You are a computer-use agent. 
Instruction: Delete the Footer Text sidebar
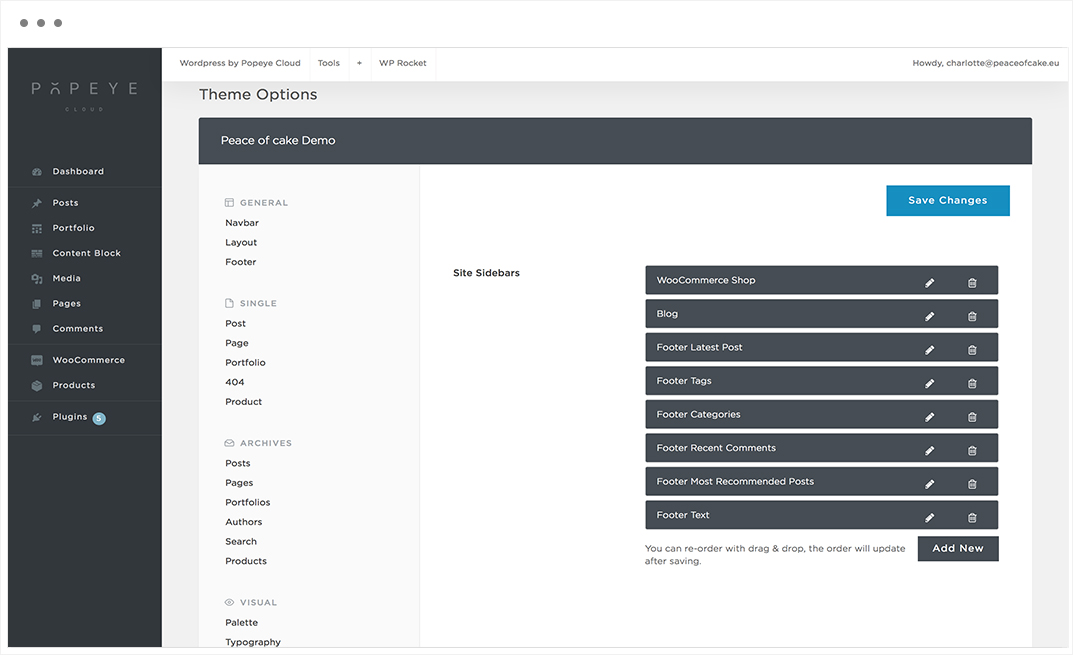point(972,517)
